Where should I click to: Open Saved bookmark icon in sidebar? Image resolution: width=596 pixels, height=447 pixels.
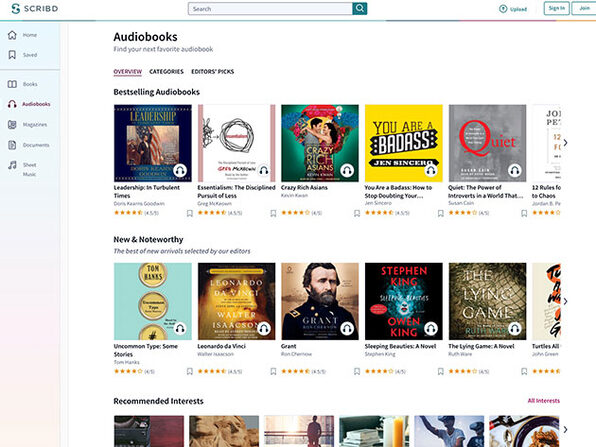coord(12,55)
